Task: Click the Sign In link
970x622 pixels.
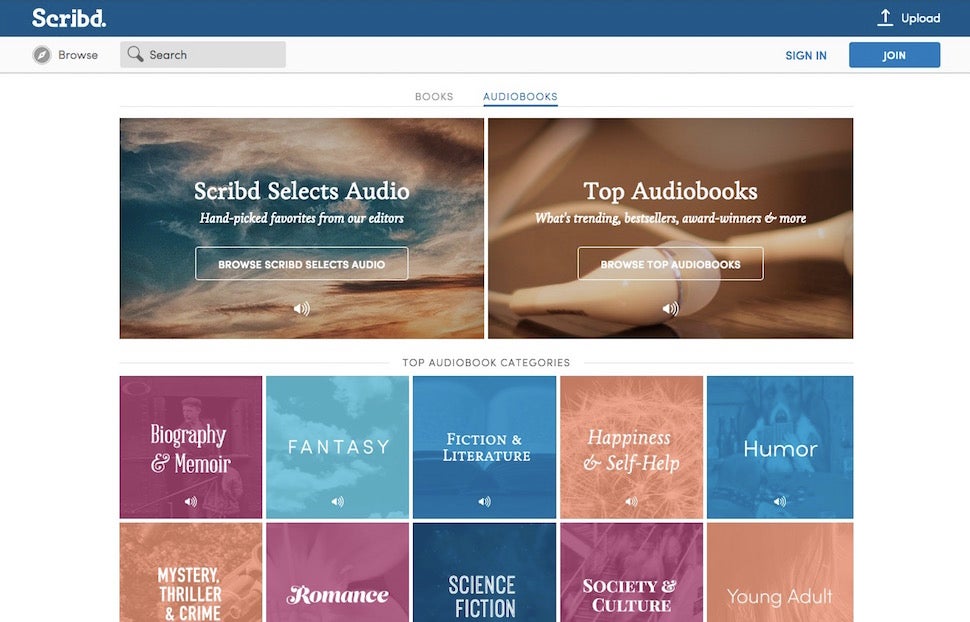Action: pyautogui.click(x=806, y=55)
